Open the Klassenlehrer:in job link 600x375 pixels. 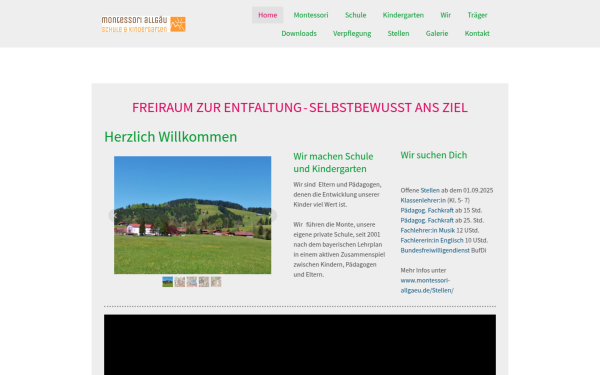pyautogui.click(x=423, y=200)
